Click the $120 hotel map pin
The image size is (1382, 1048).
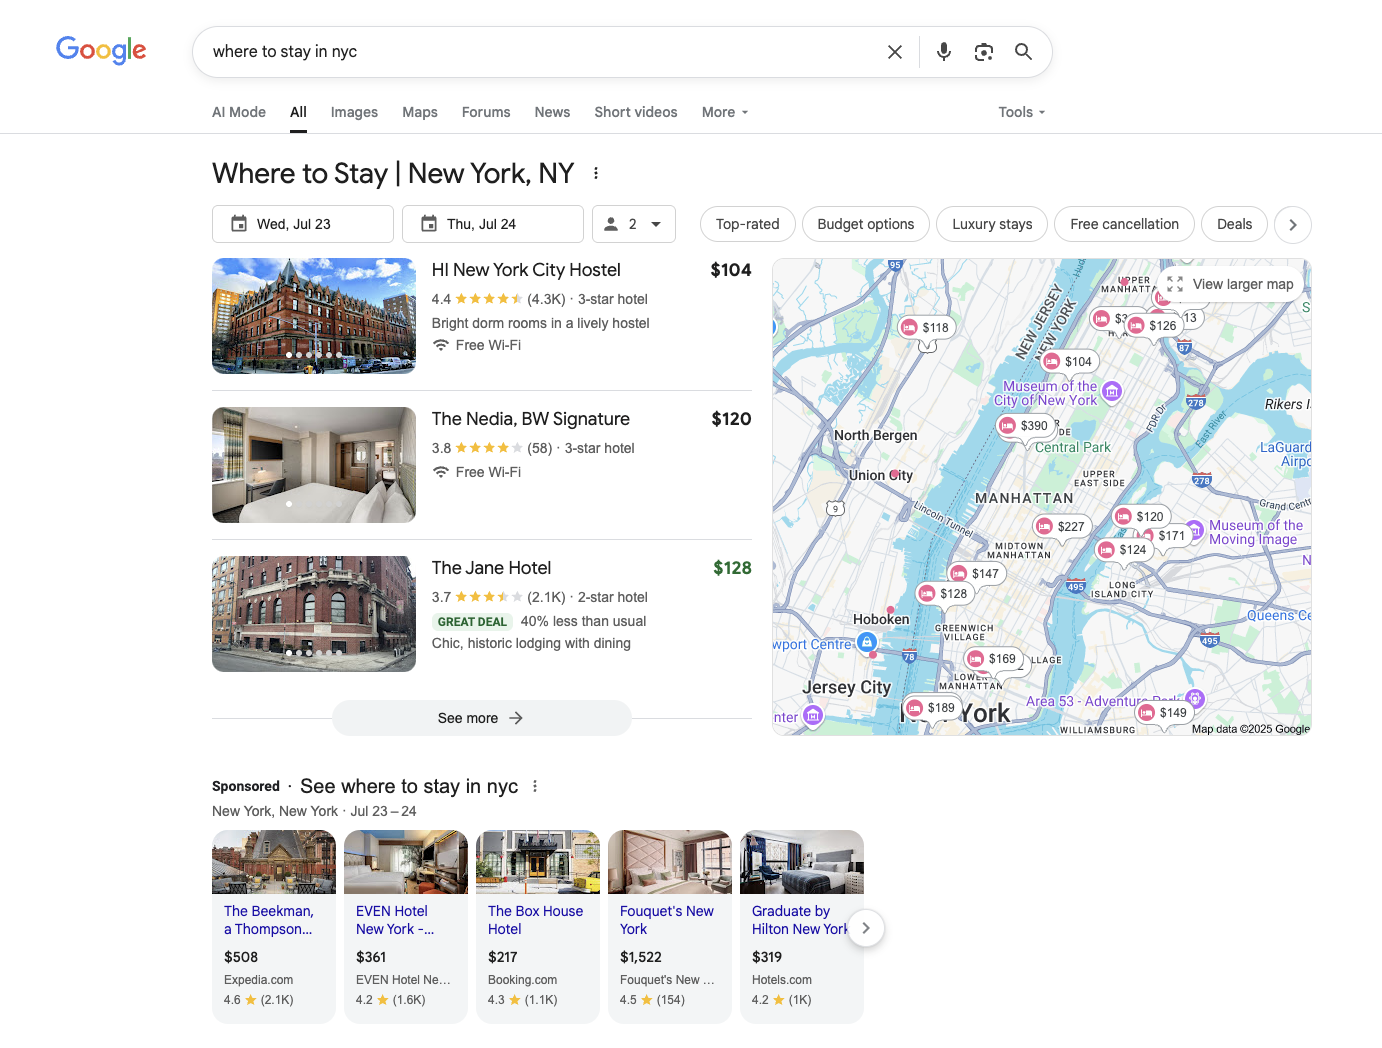pos(1140,516)
